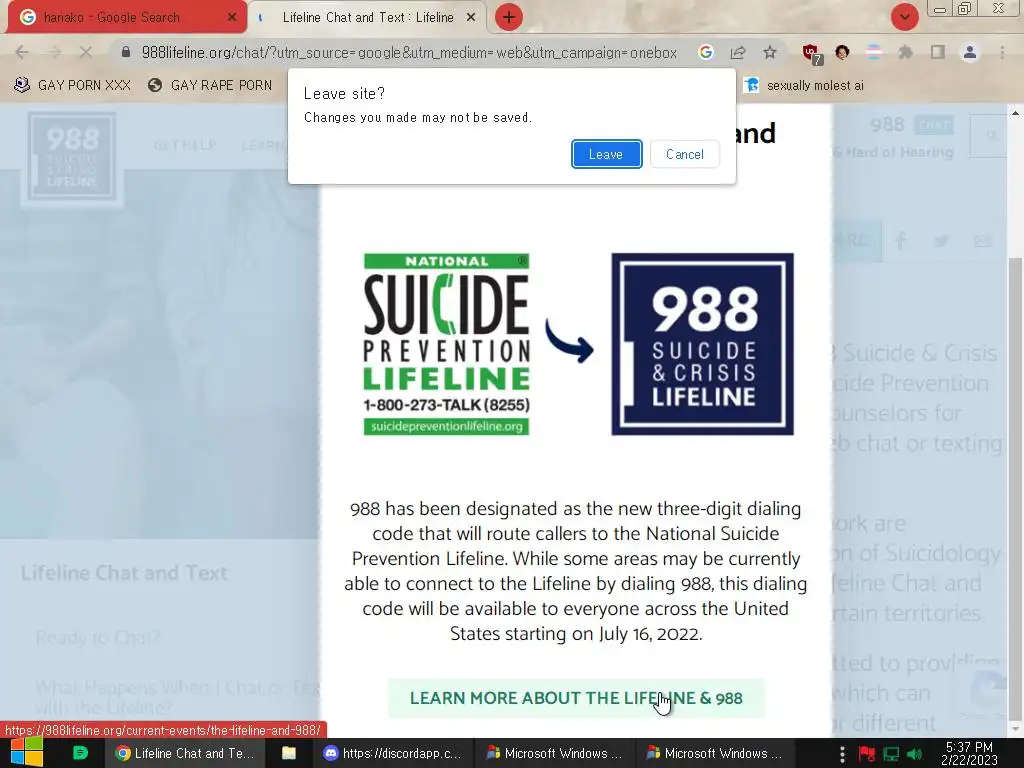1024x768 pixels.
Task: Open the Discord taskbar item
Action: tap(392, 753)
